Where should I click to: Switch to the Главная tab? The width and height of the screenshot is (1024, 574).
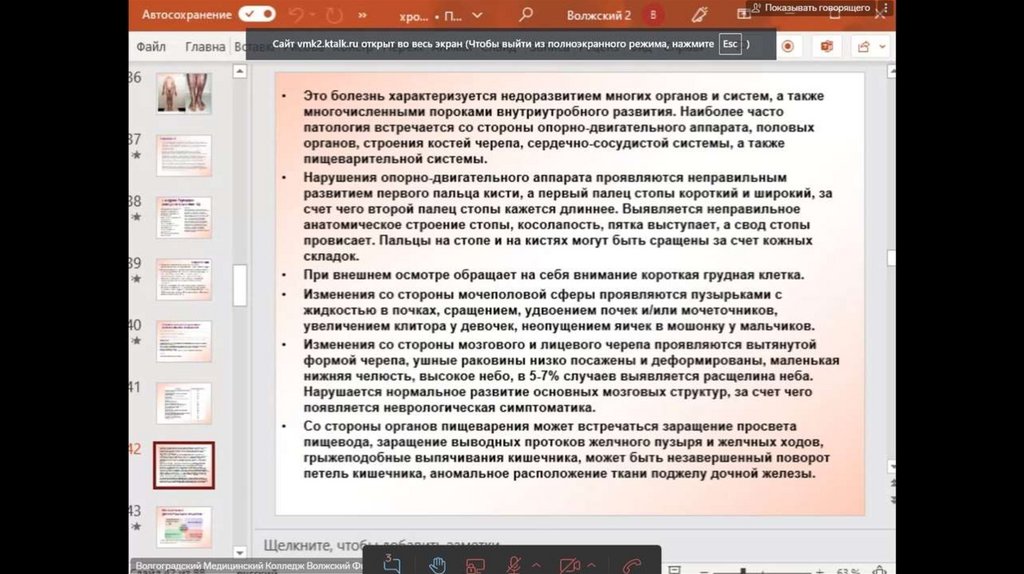(x=205, y=46)
